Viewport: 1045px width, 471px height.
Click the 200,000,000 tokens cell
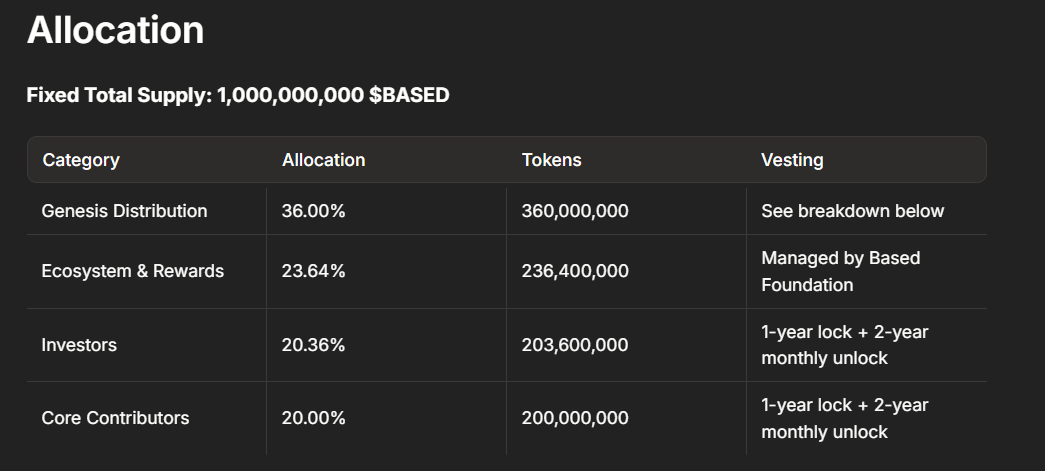575,418
